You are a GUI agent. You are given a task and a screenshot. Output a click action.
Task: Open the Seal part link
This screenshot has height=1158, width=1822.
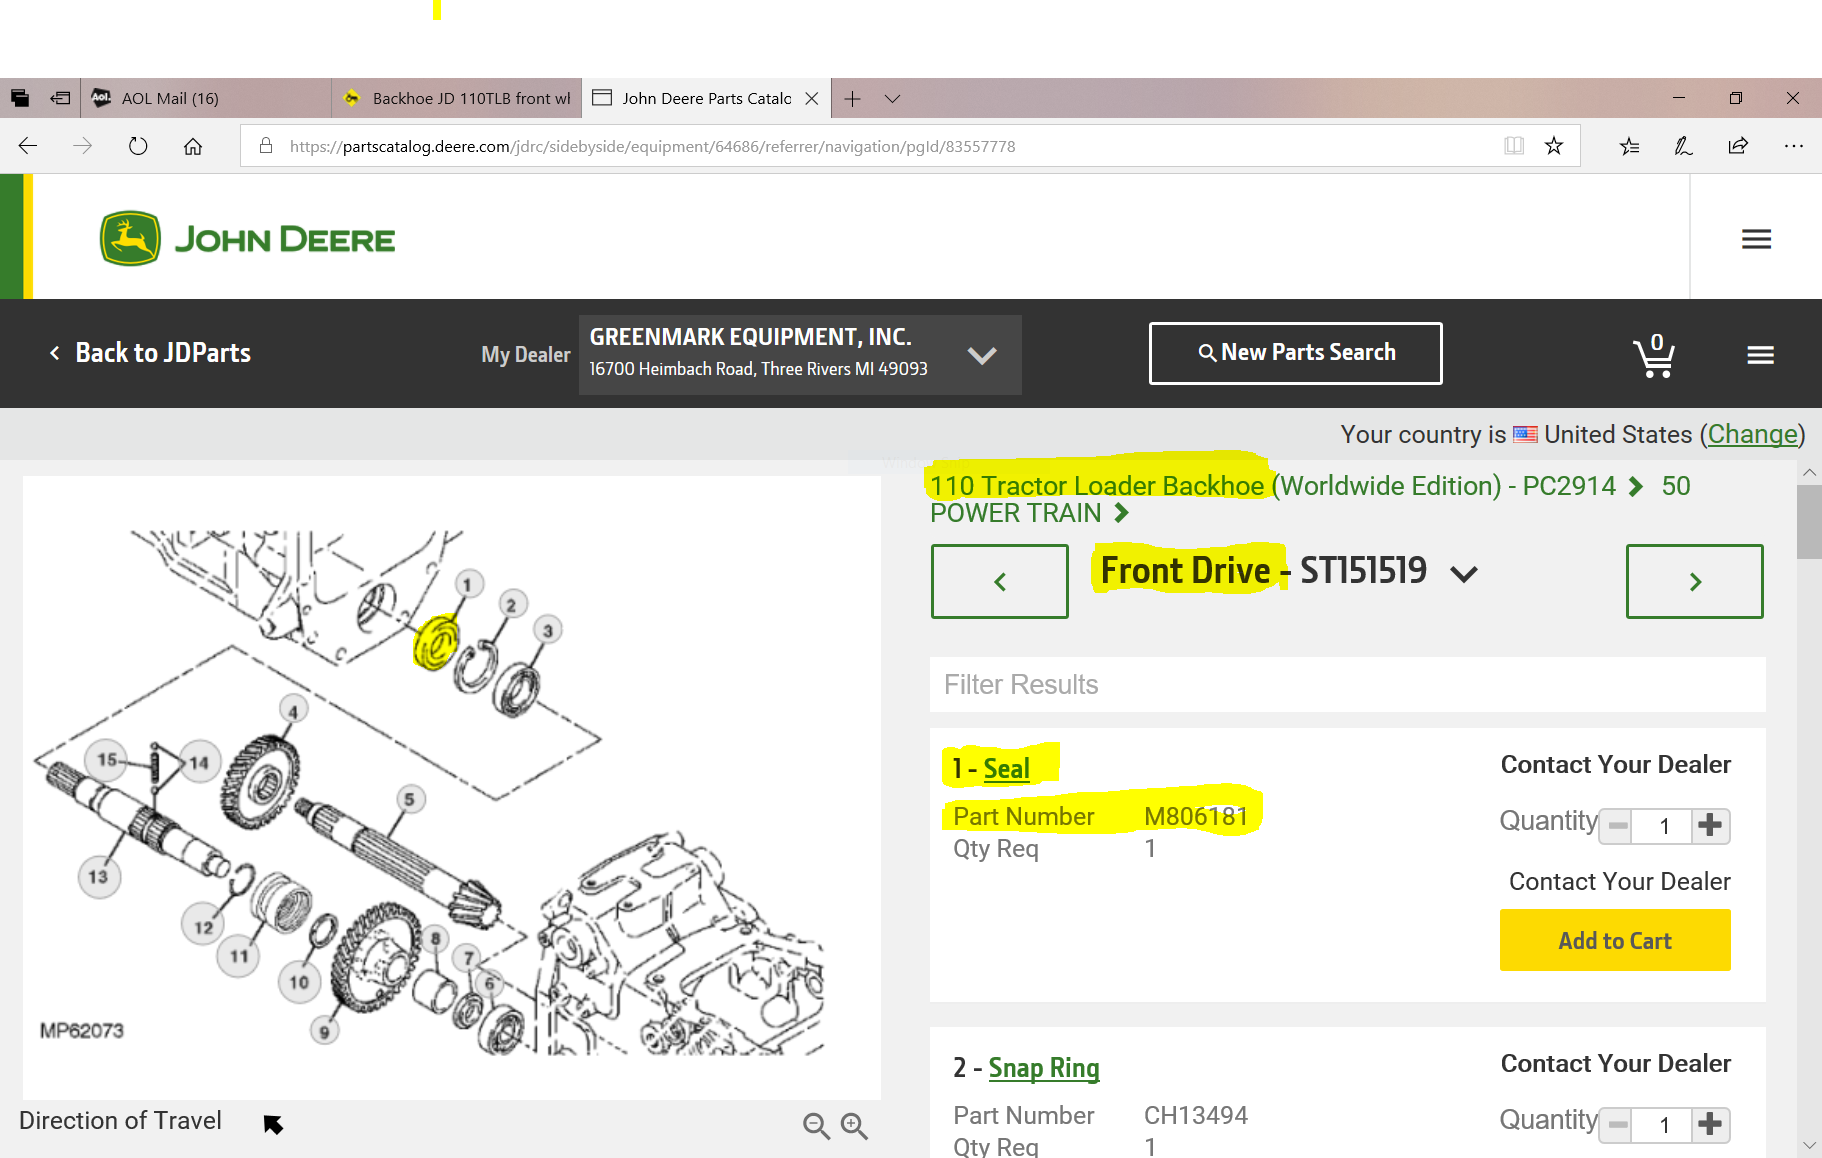point(1006,768)
